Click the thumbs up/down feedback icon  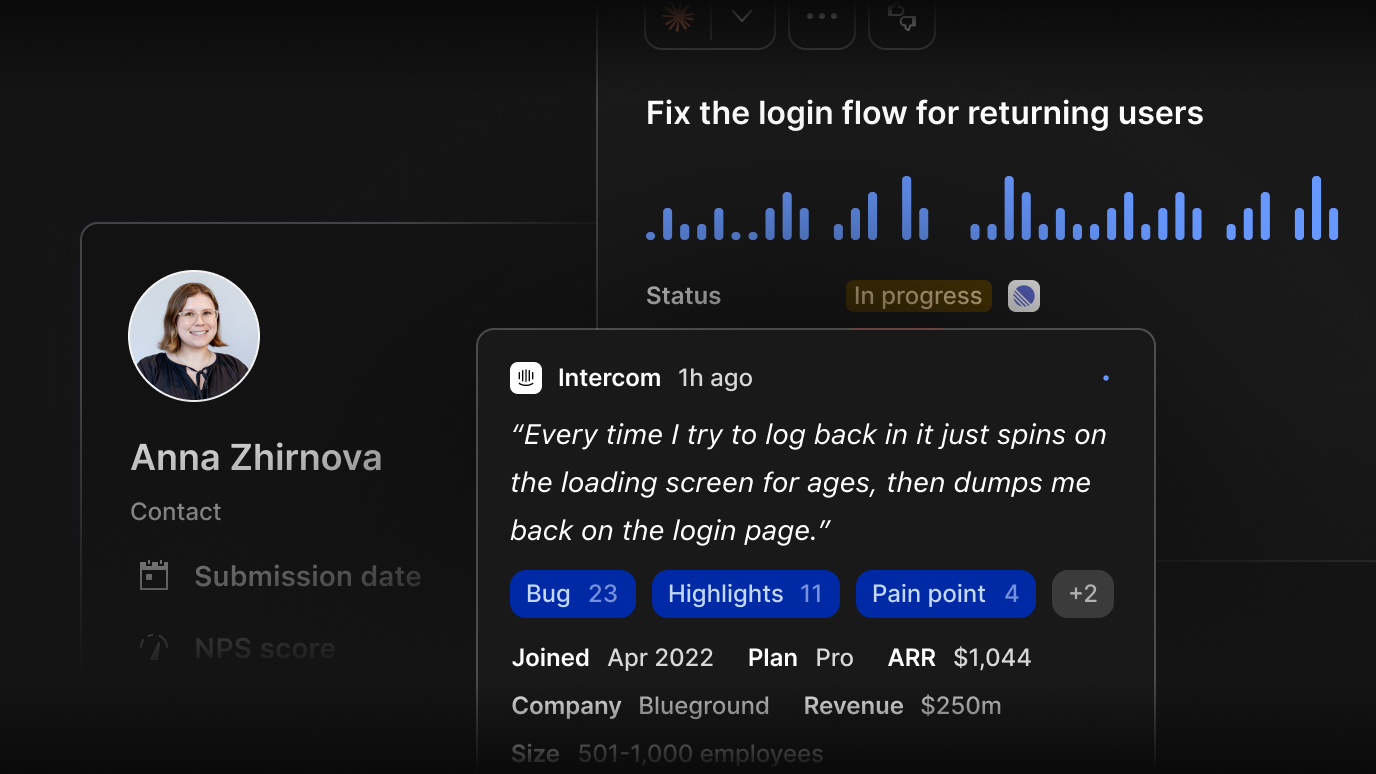point(902,17)
